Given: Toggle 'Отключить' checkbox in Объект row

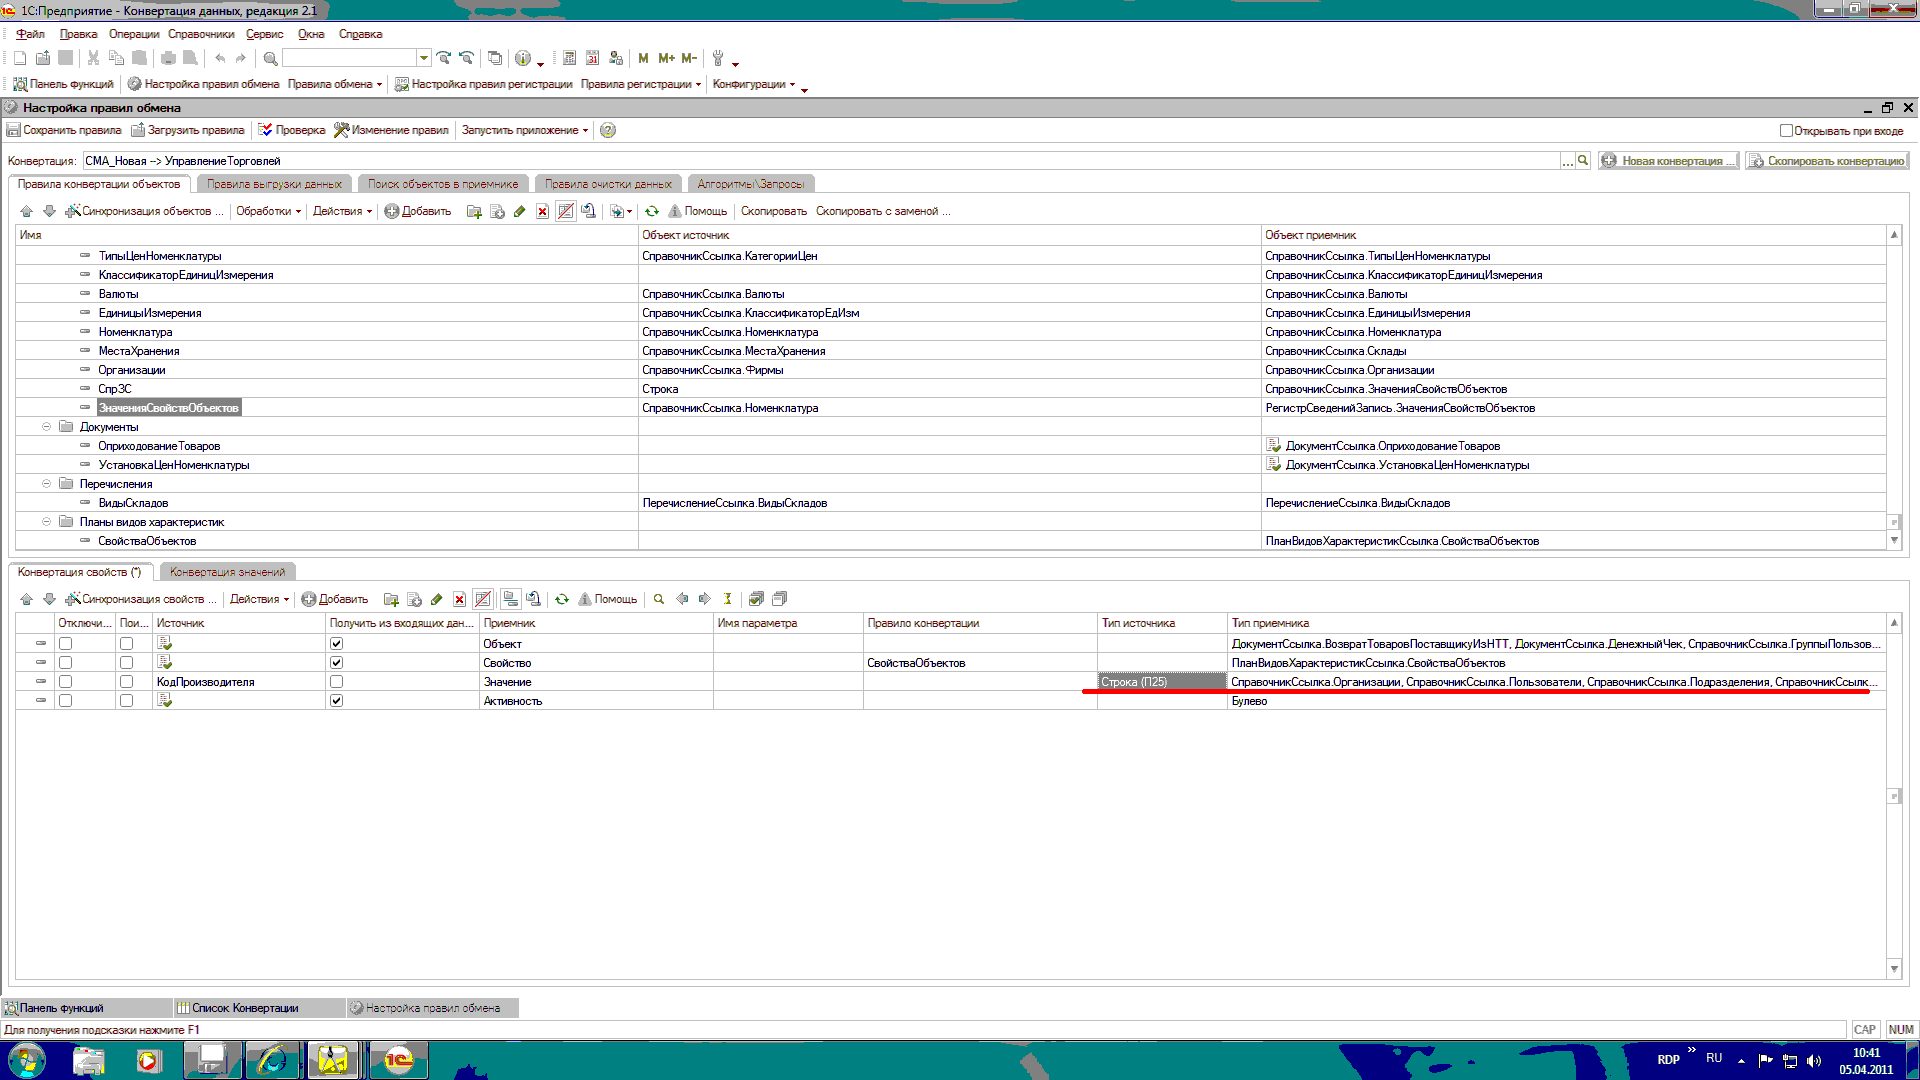Looking at the screenshot, I should click(x=65, y=644).
